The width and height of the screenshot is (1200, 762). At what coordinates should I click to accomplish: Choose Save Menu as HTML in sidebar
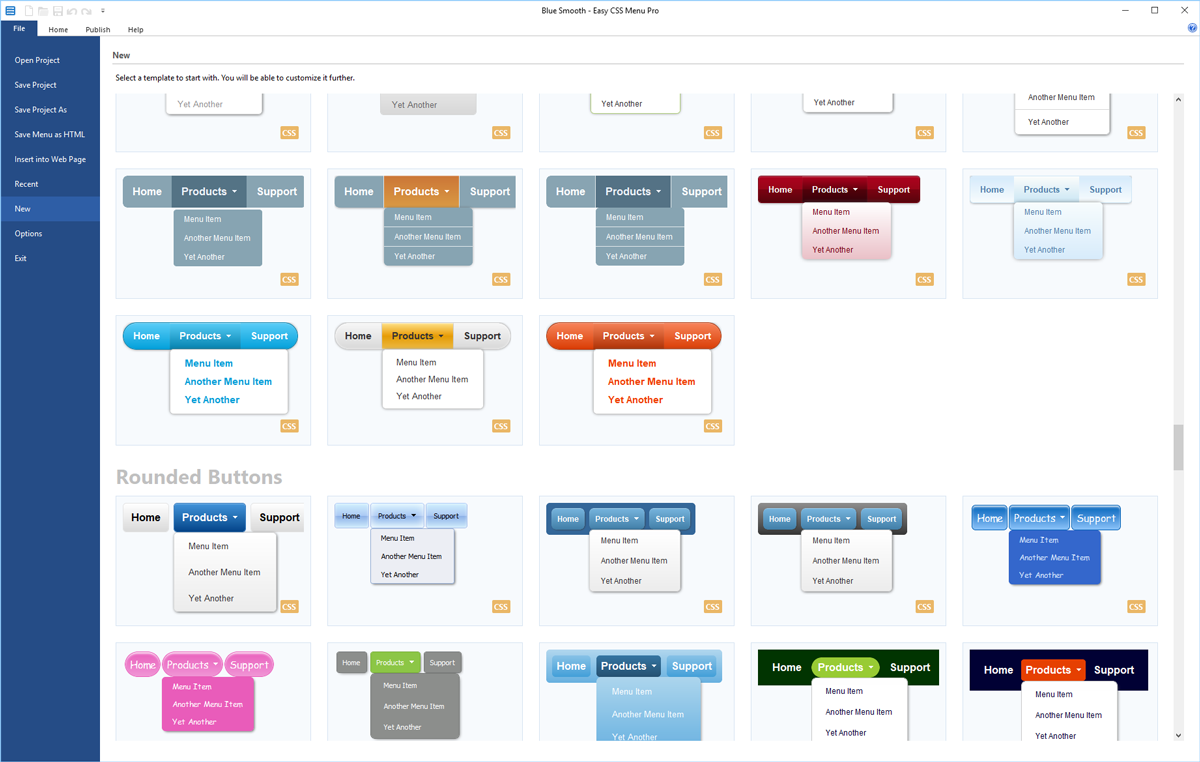50,134
